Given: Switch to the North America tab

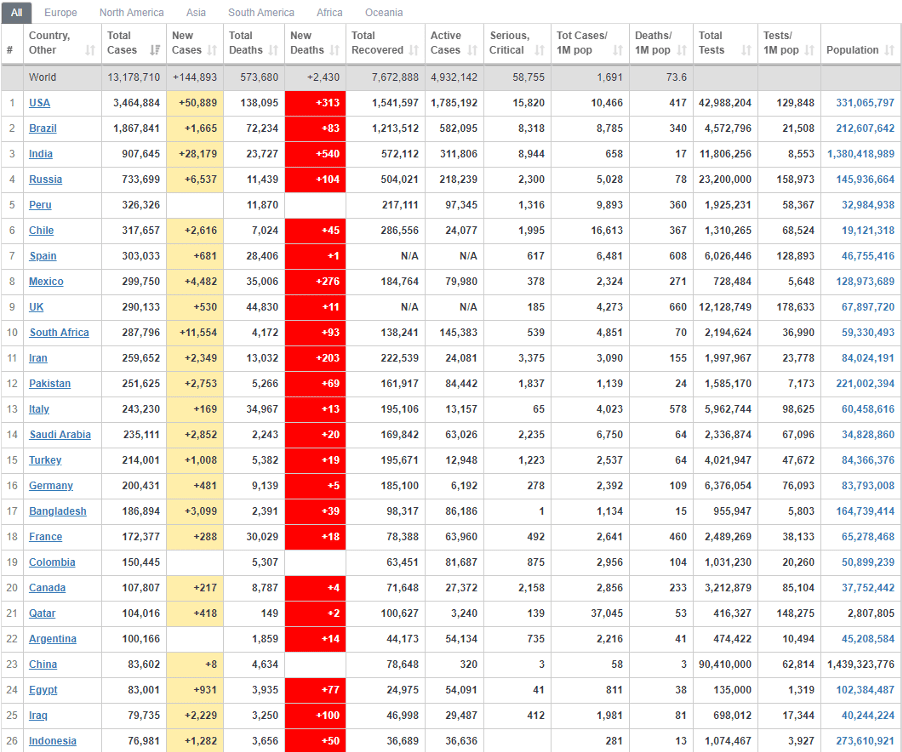Looking at the screenshot, I should click(x=131, y=12).
